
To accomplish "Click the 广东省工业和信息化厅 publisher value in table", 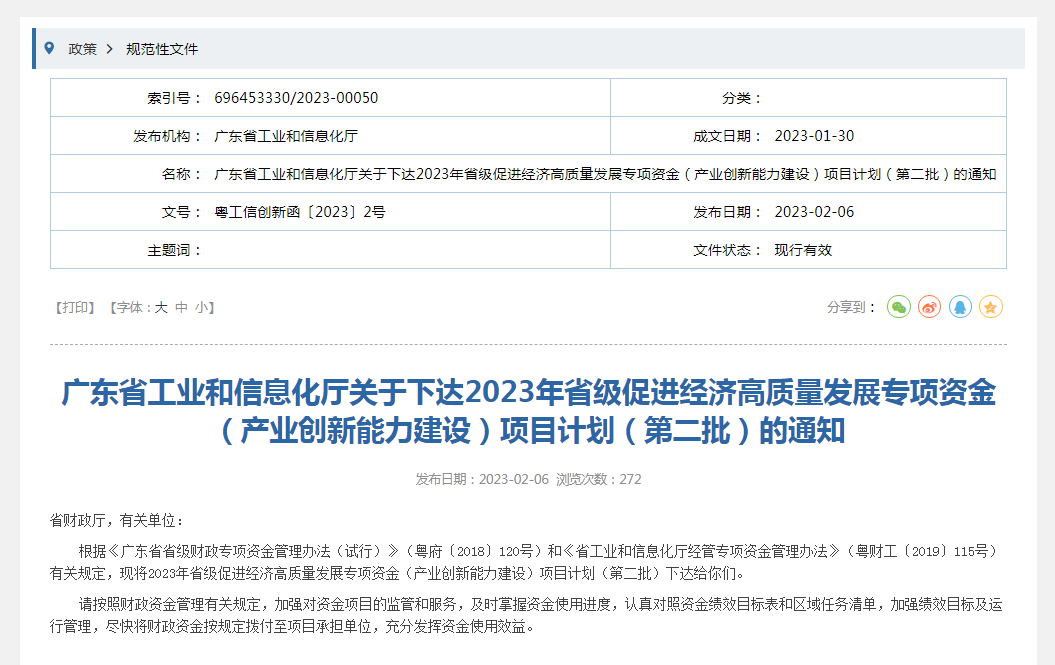I will (x=286, y=136).
